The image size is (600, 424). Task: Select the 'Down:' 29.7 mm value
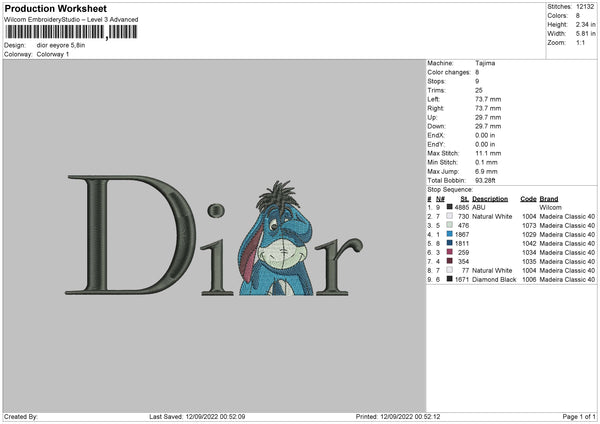[x=488, y=126]
